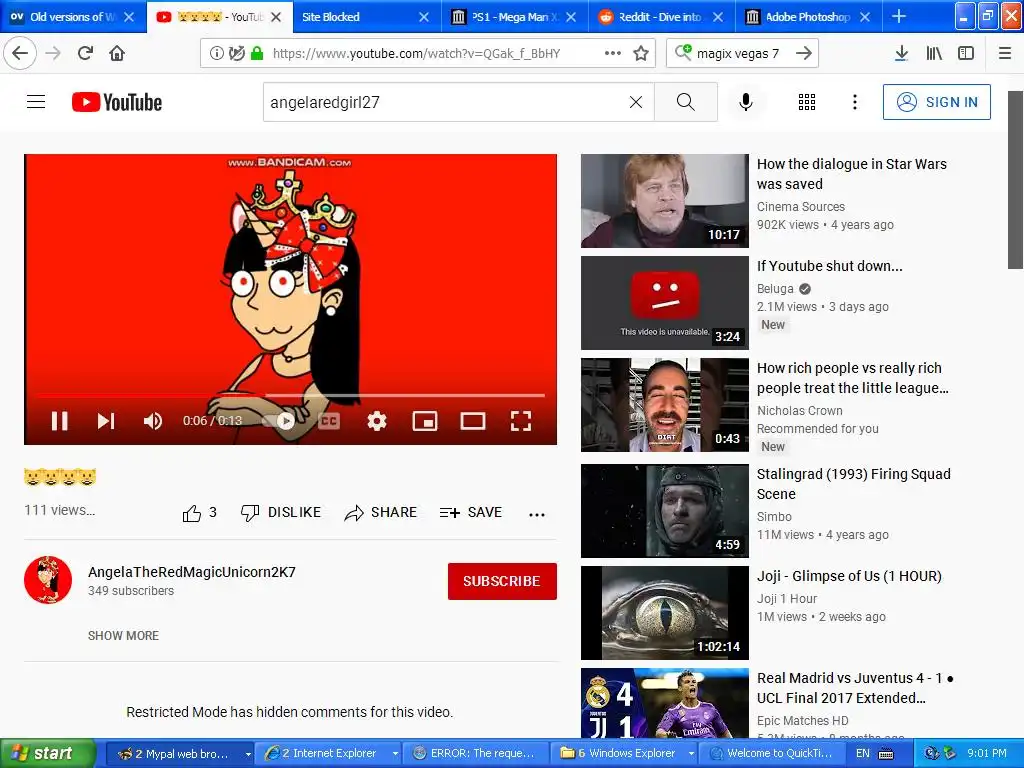Reload the current page
Viewport: 1024px width, 768px height.
86,53
